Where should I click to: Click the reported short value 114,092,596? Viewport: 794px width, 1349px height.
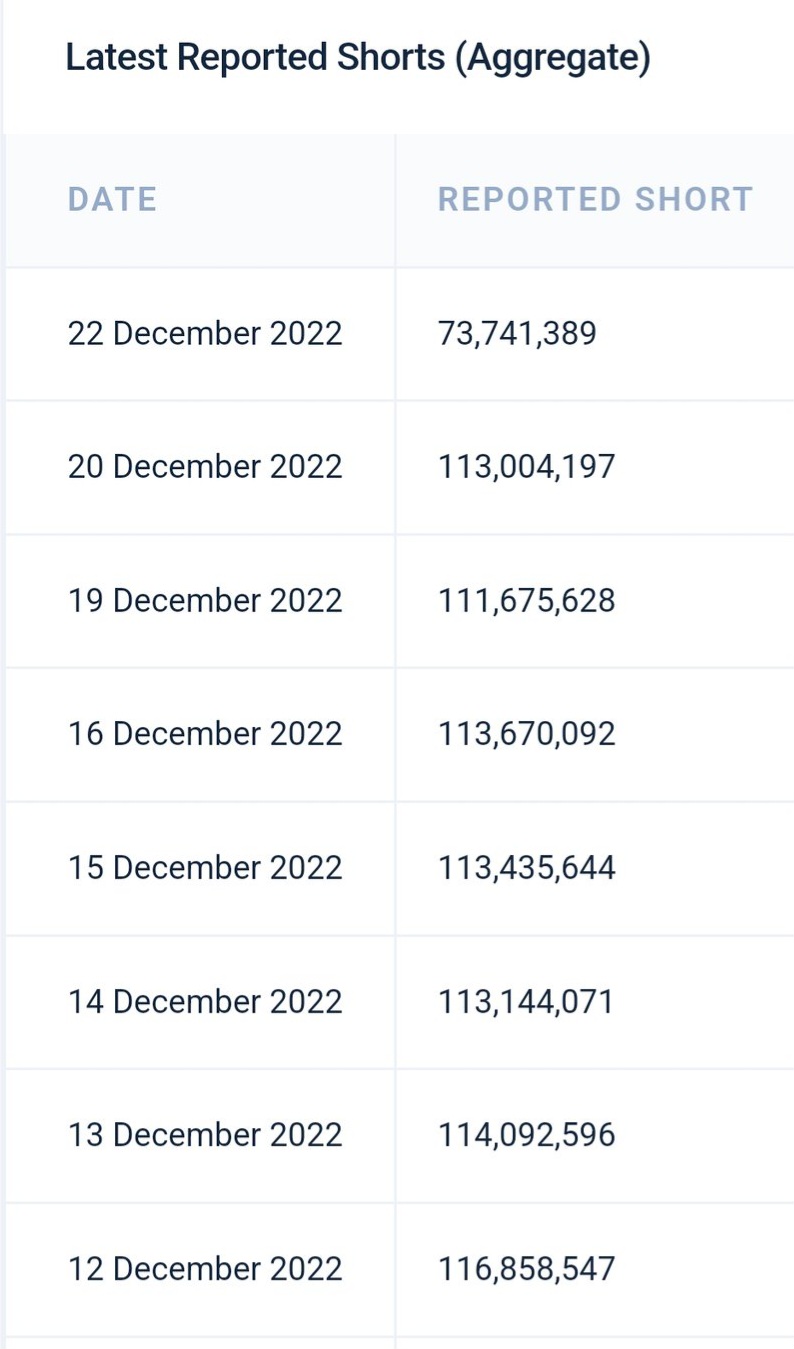(527, 1135)
